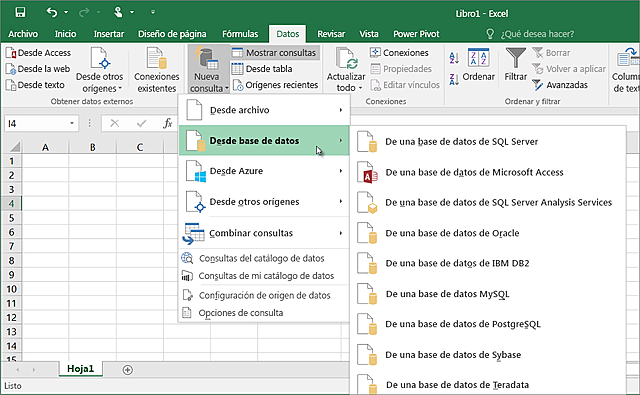Choose De una base de datos de IBM DB2
The width and height of the screenshot is (640, 395).
[488, 263]
